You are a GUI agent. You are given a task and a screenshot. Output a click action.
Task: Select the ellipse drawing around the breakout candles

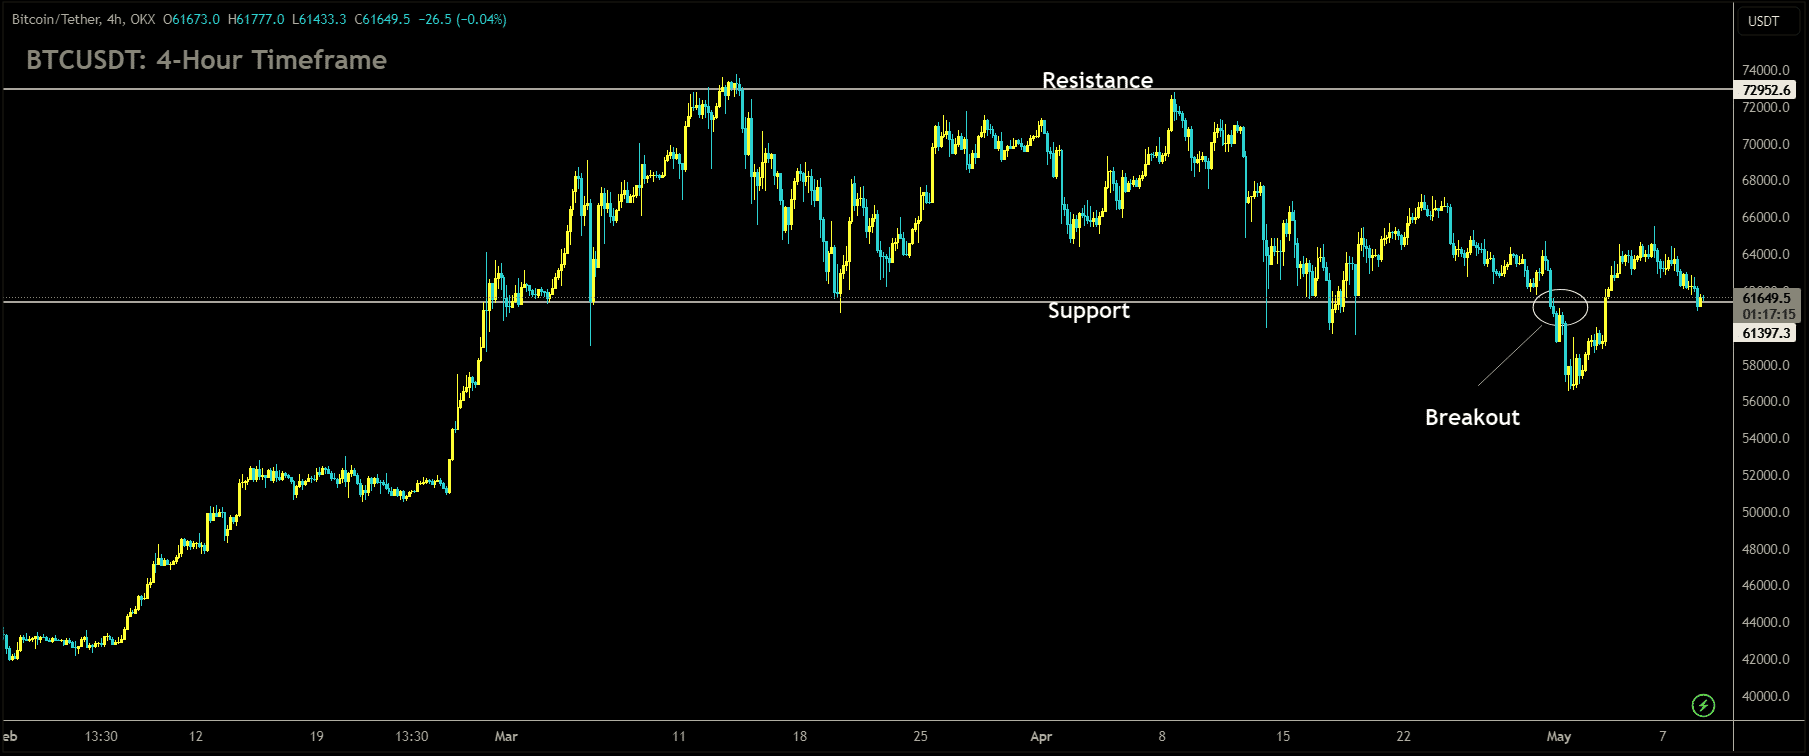pyautogui.click(x=1560, y=306)
